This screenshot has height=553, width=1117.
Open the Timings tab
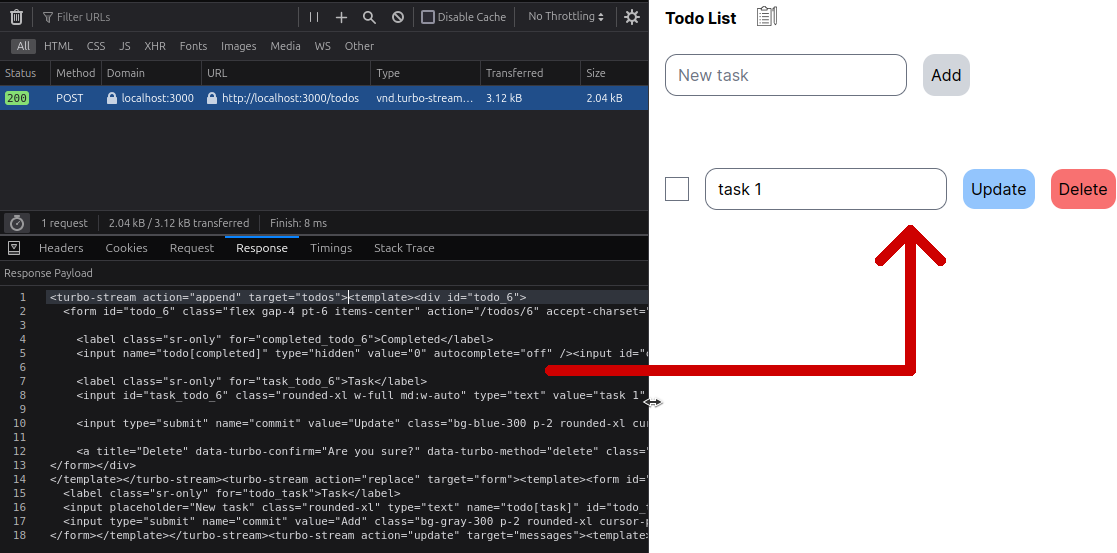click(x=331, y=248)
